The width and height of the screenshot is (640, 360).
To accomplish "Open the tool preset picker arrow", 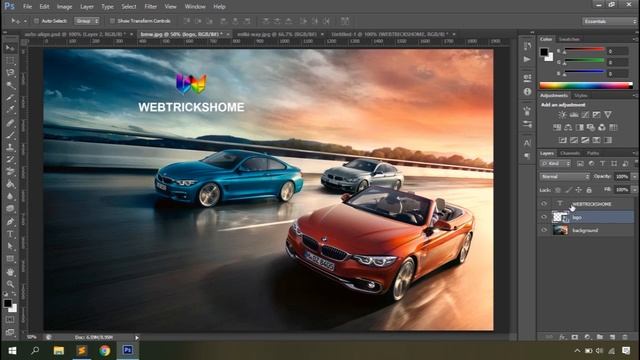I will click(x=25, y=21).
